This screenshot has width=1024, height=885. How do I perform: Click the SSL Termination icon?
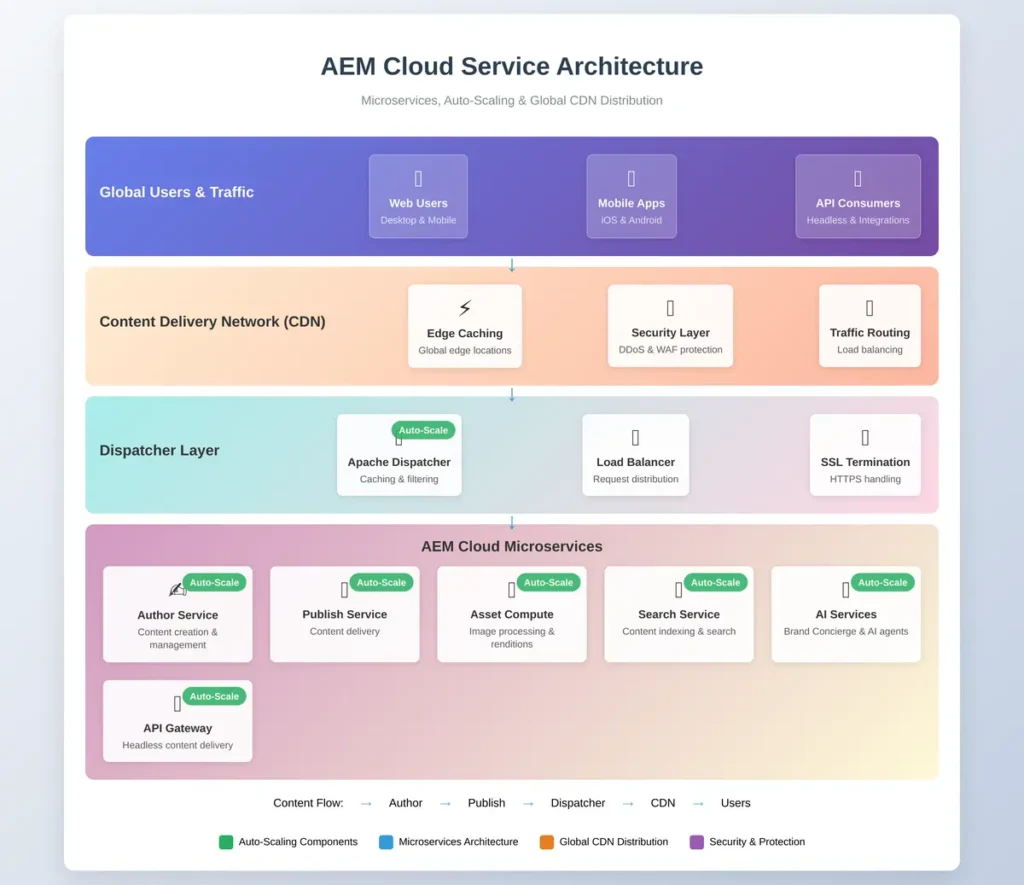coord(865,437)
